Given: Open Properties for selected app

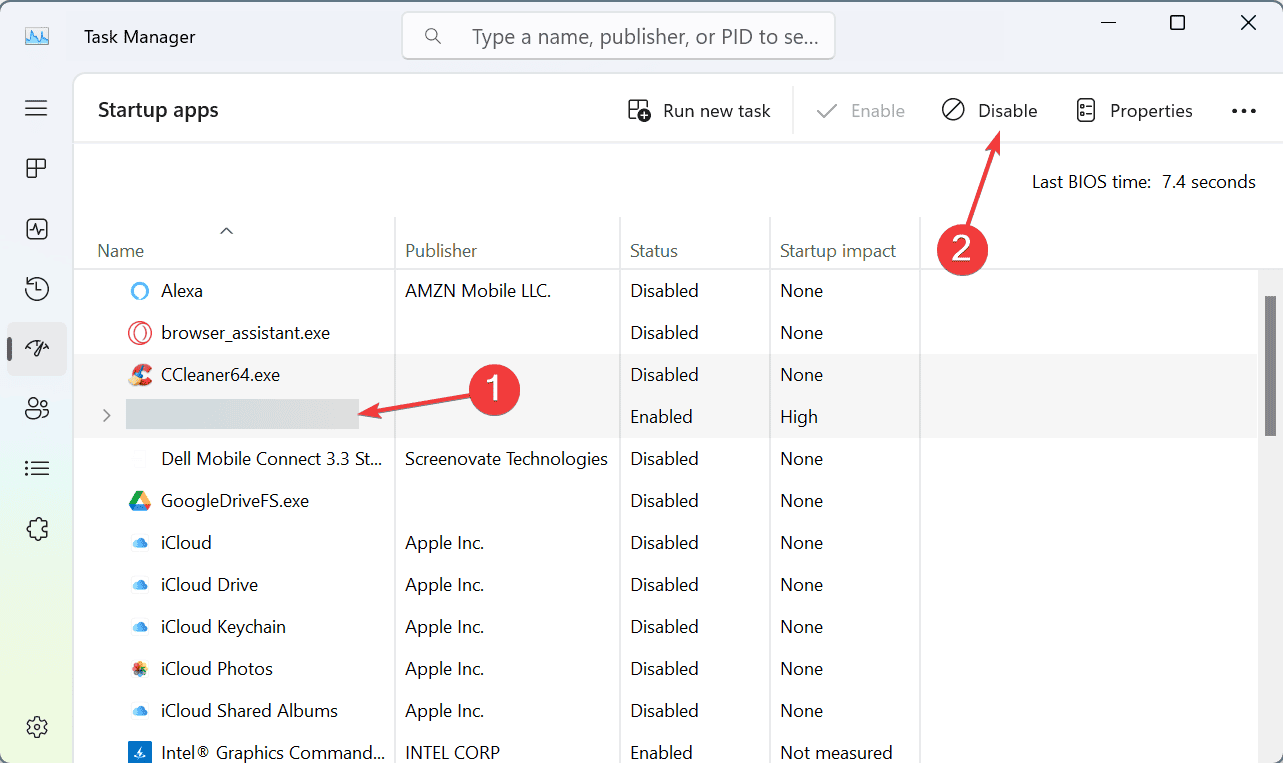Looking at the screenshot, I should [1135, 111].
